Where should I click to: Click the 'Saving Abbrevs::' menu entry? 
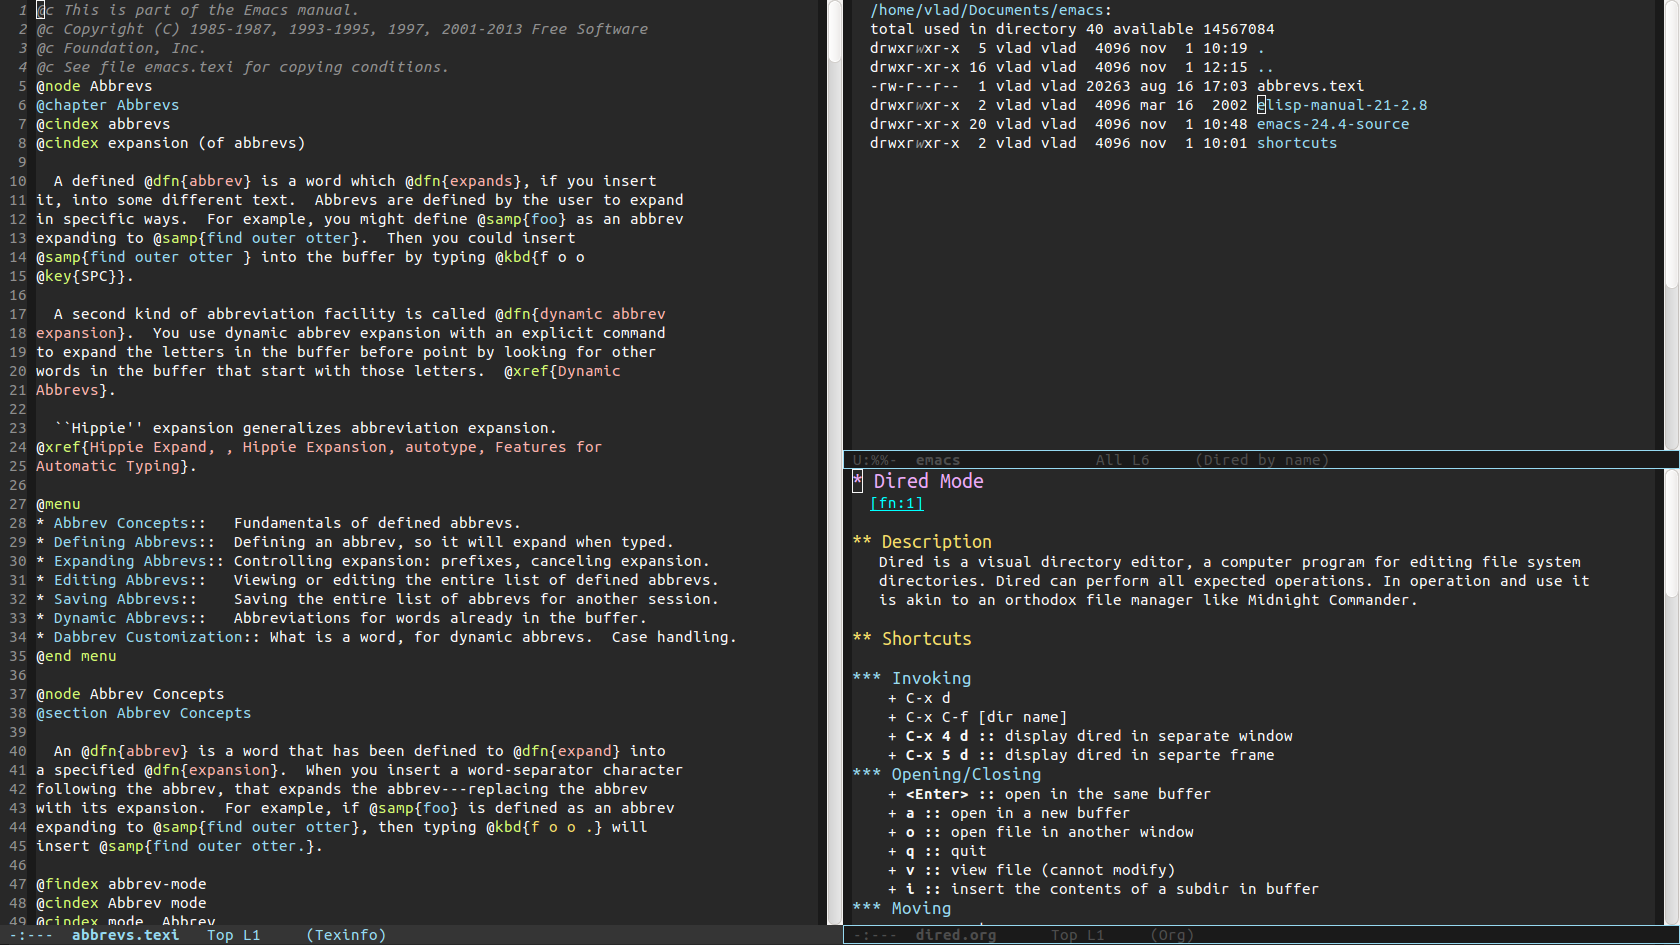[125, 599]
